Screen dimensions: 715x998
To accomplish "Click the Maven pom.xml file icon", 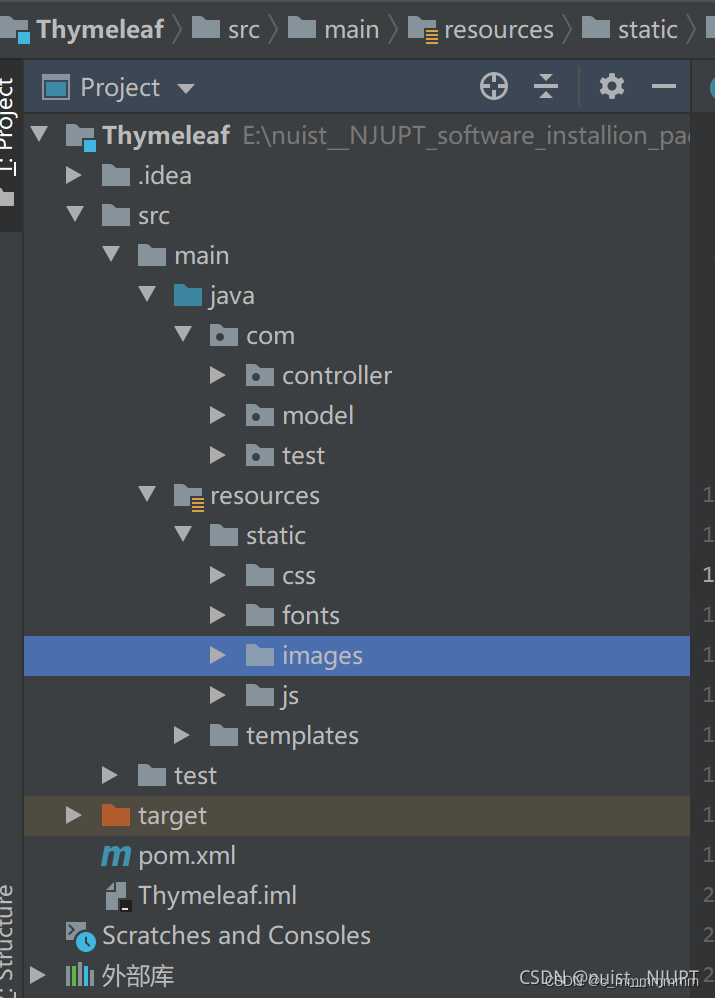I will [116, 855].
